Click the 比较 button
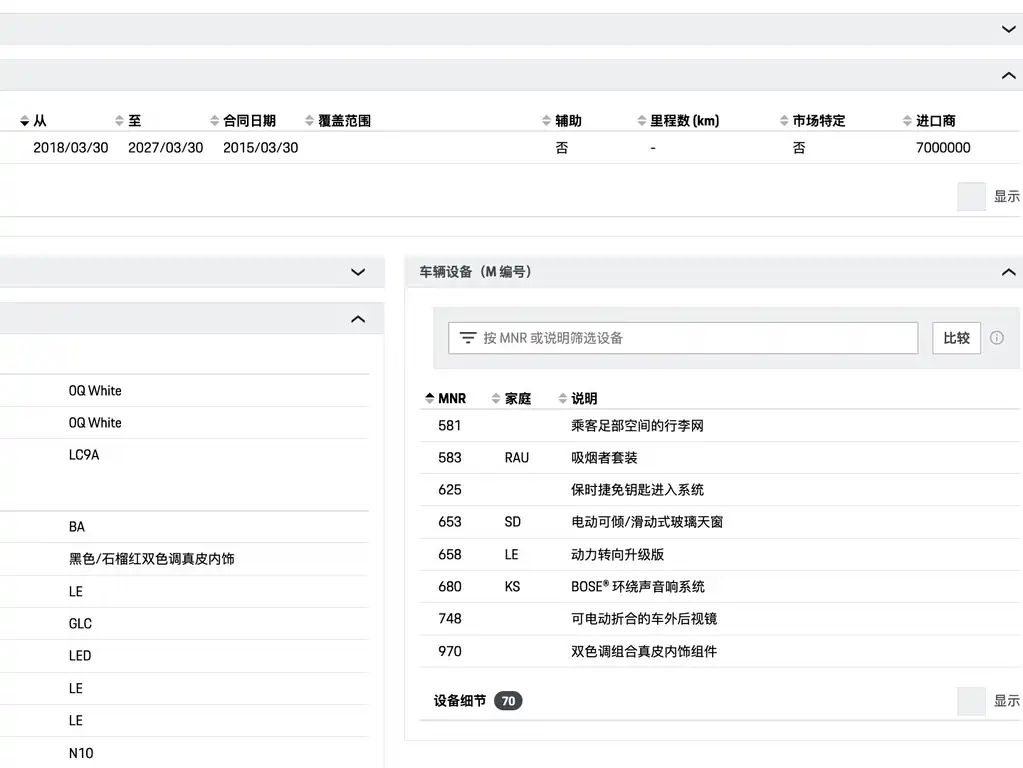1023x768 pixels. click(x=956, y=338)
